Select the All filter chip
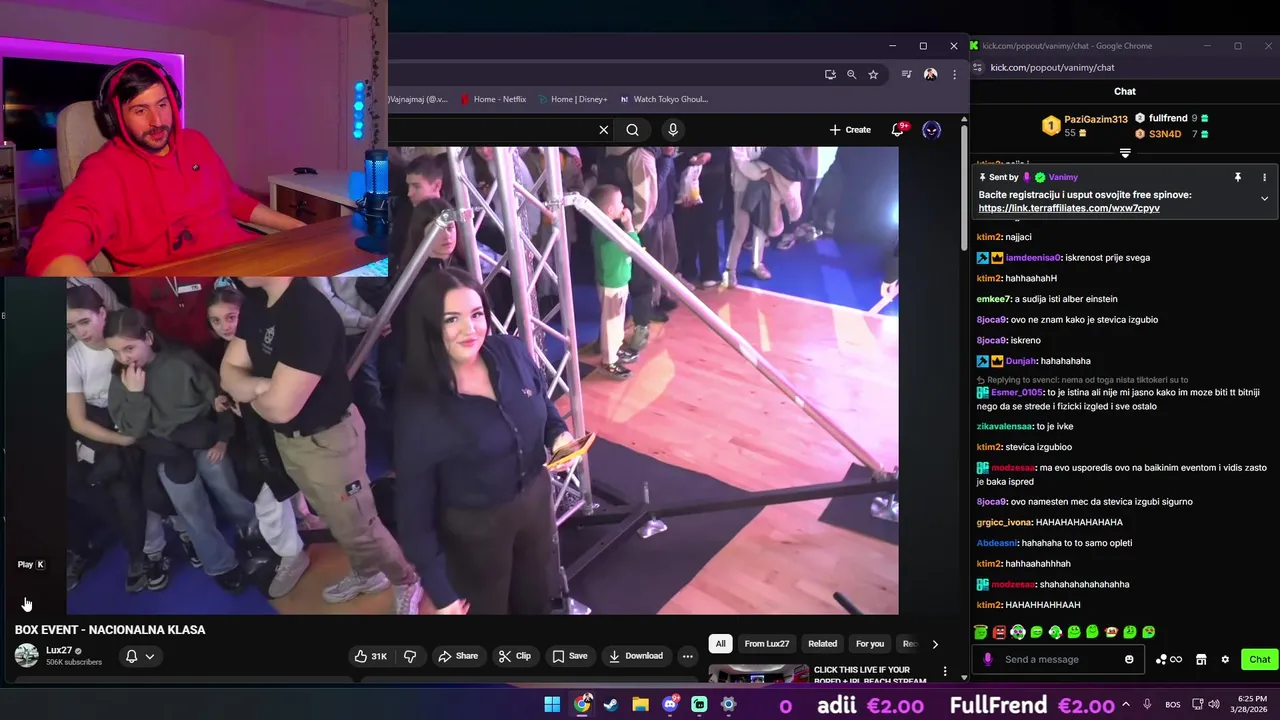The height and width of the screenshot is (720, 1280). 720,644
